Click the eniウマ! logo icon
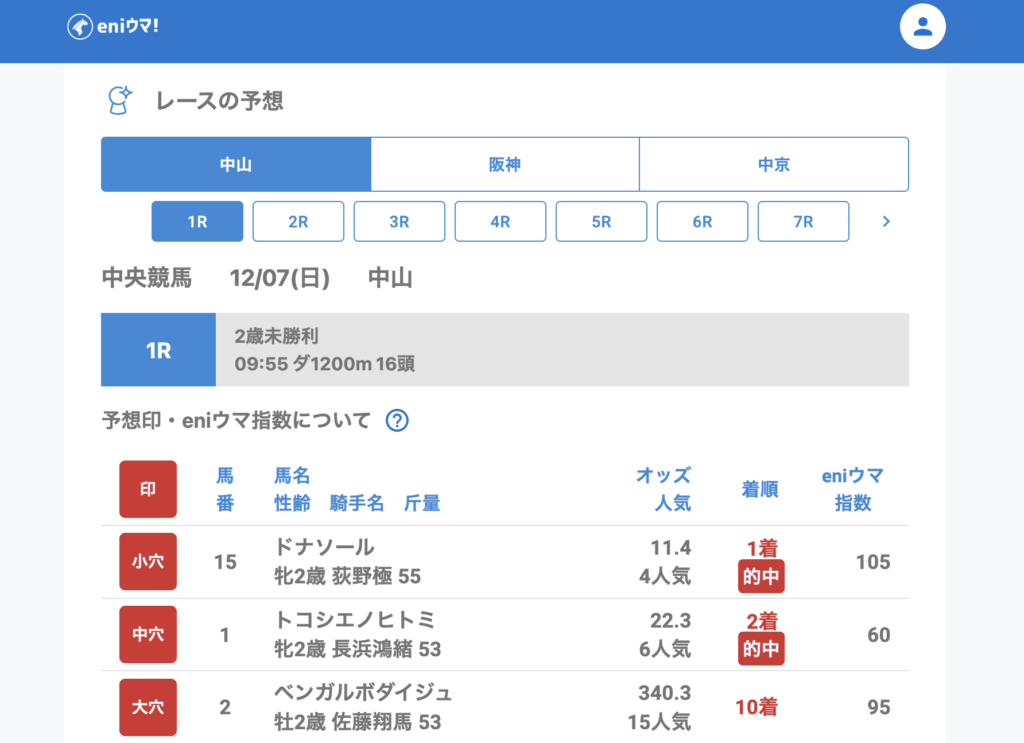1024x743 pixels. (80, 27)
